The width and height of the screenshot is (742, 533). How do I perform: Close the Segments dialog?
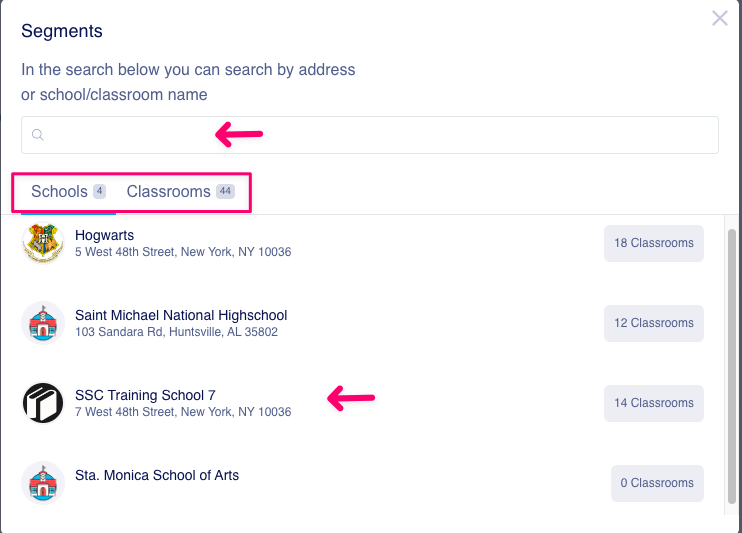(720, 18)
